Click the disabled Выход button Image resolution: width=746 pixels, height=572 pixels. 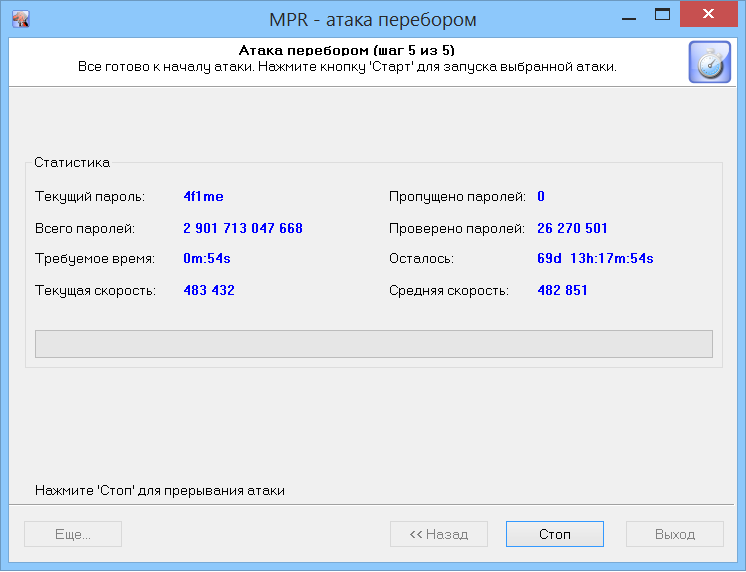click(675, 534)
